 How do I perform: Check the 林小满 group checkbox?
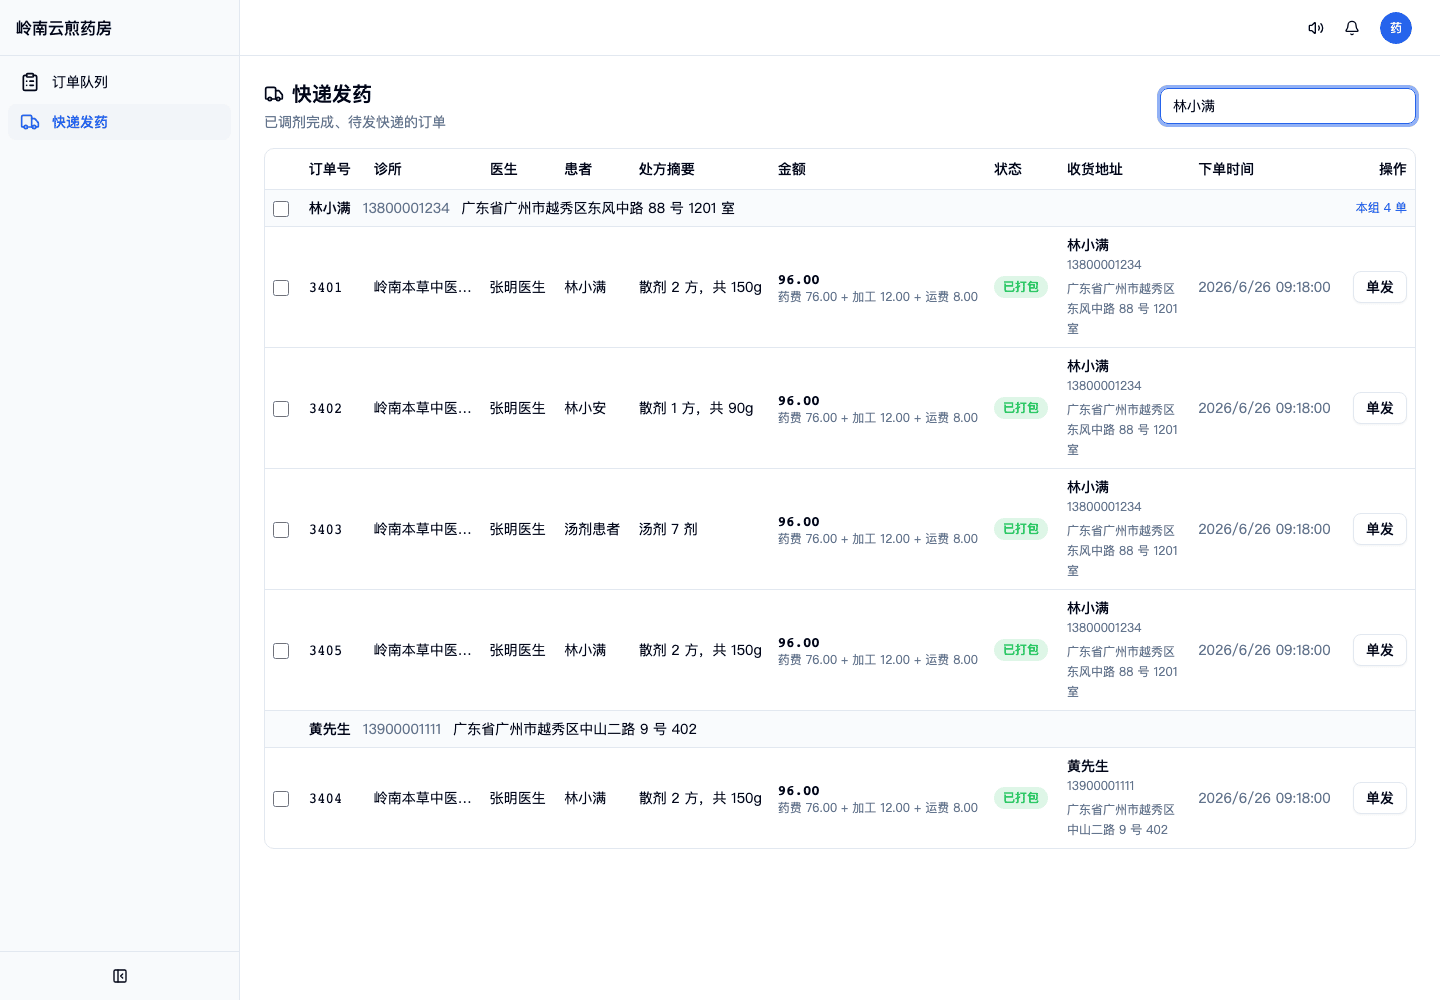coord(281,209)
